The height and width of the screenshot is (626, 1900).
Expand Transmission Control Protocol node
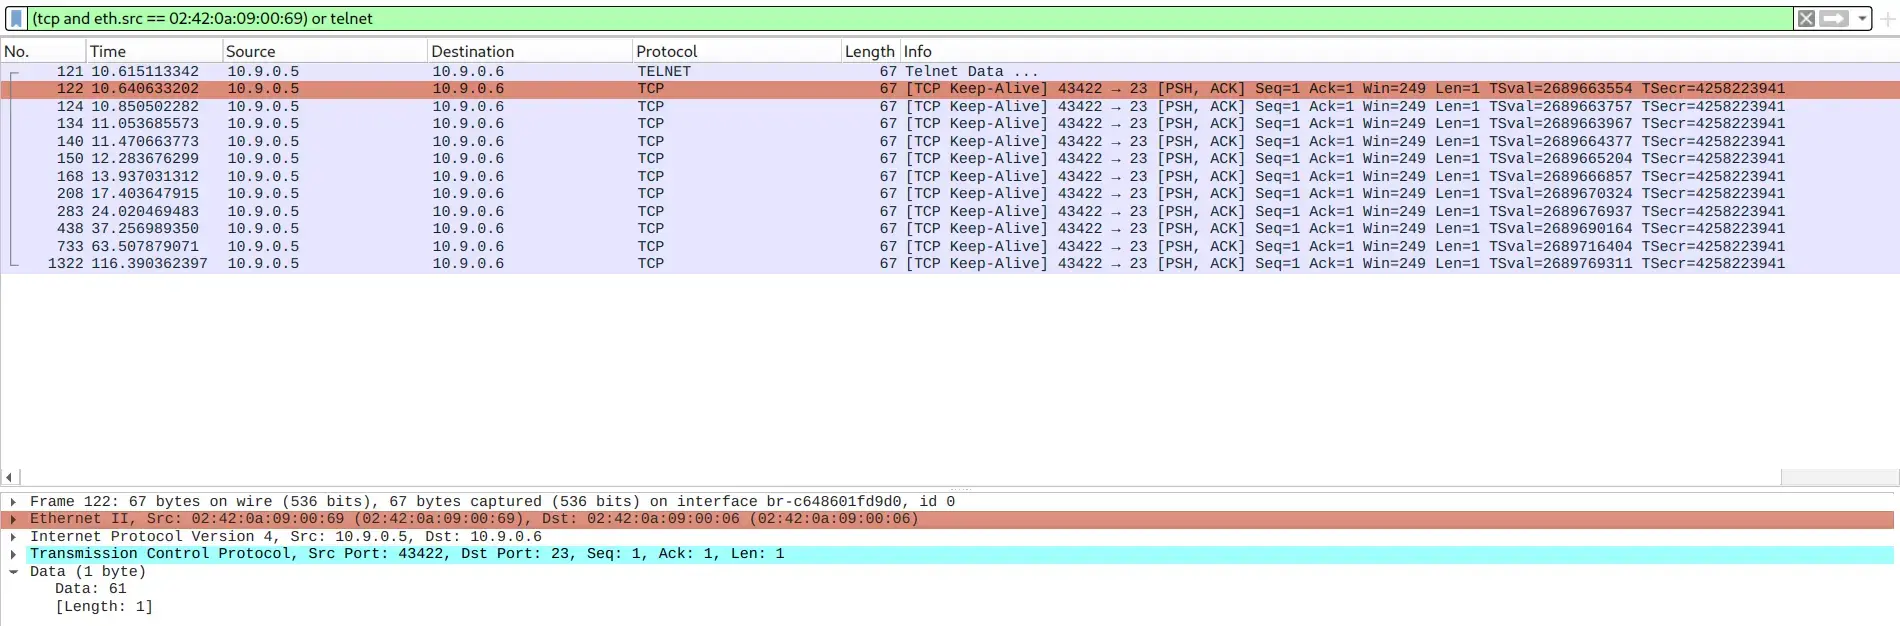coord(13,554)
